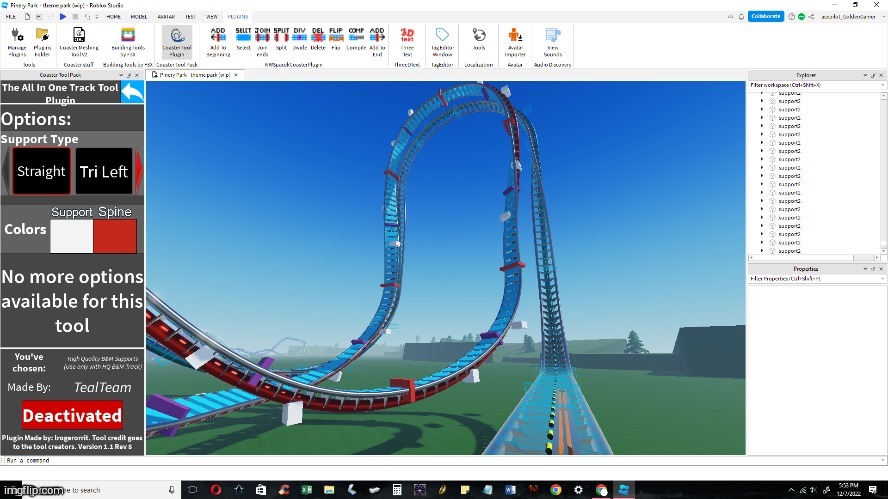
Task: Close the Pinery Park document tab
Action: pos(236,75)
